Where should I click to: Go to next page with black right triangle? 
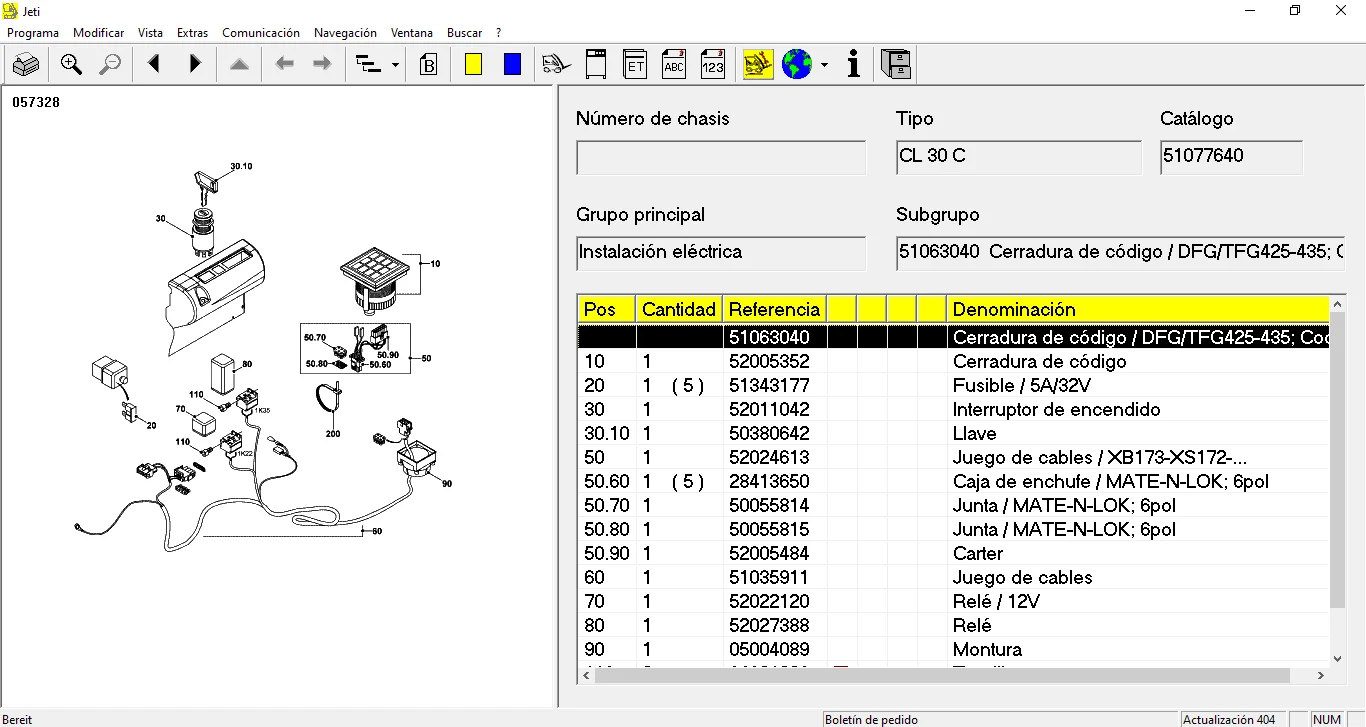pyautogui.click(x=195, y=65)
